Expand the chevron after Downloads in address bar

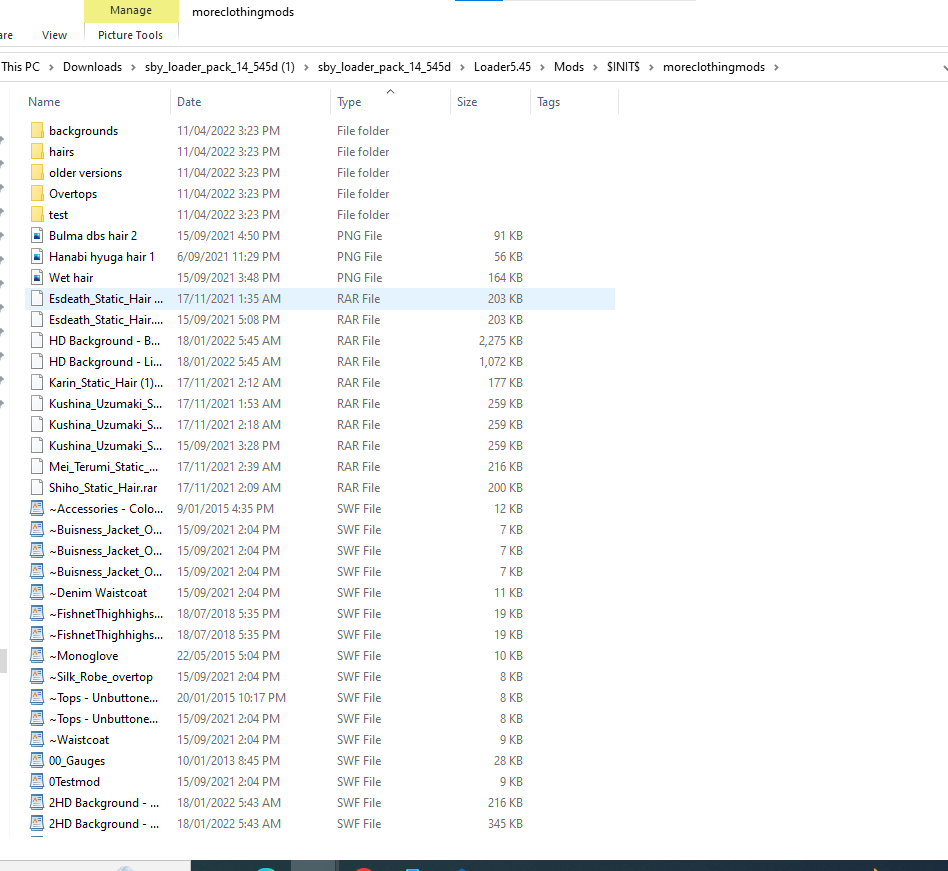[131, 67]
